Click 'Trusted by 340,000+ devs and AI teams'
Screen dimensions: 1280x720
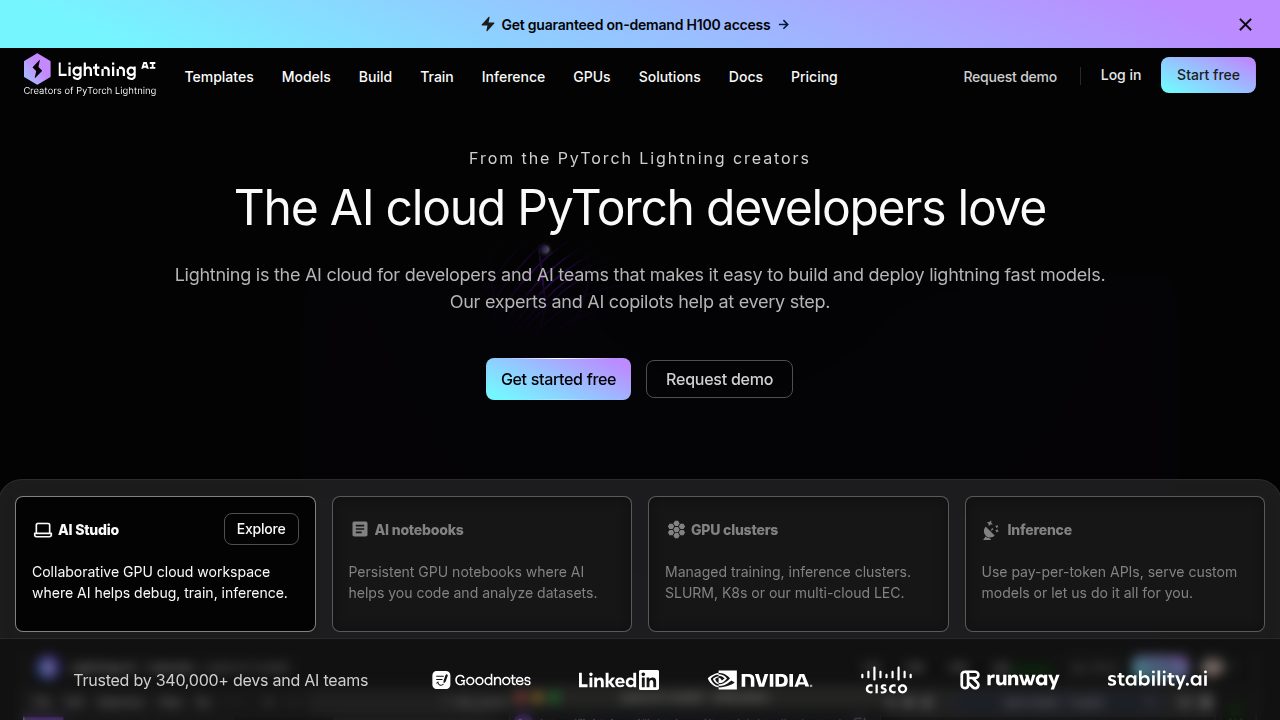pos(221,680)
